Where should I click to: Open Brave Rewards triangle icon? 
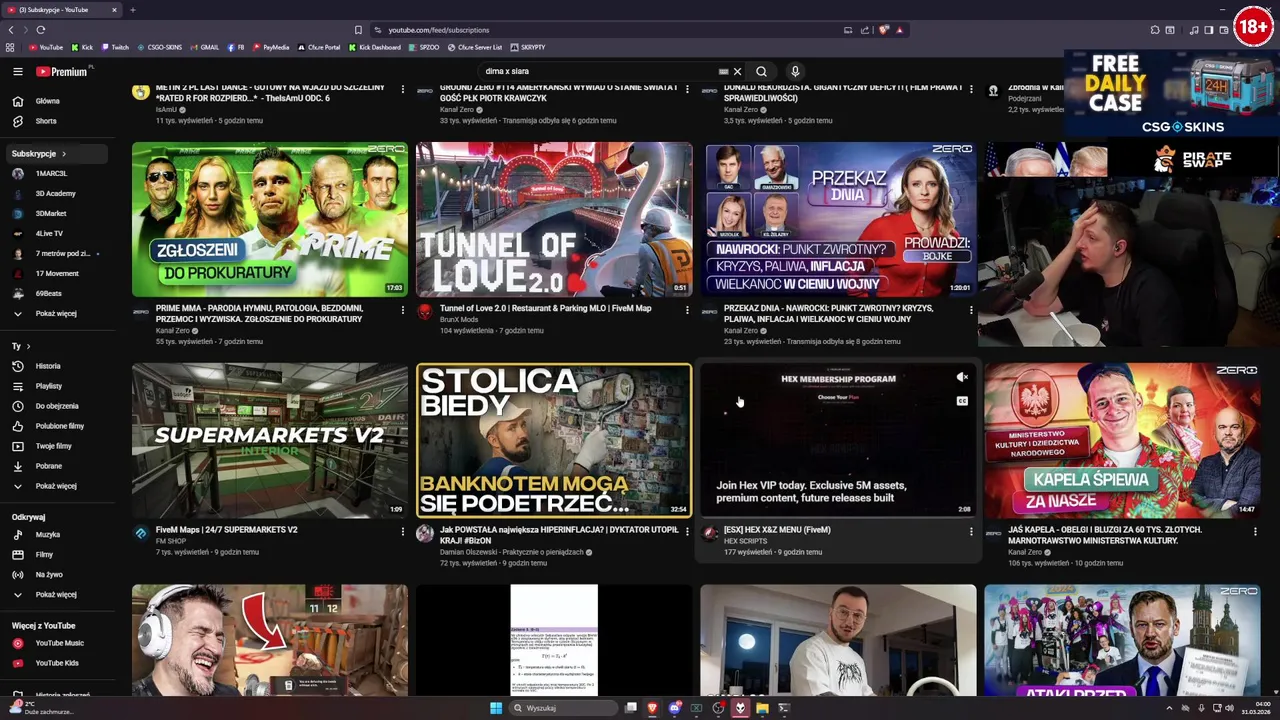(x=899, y=30)
